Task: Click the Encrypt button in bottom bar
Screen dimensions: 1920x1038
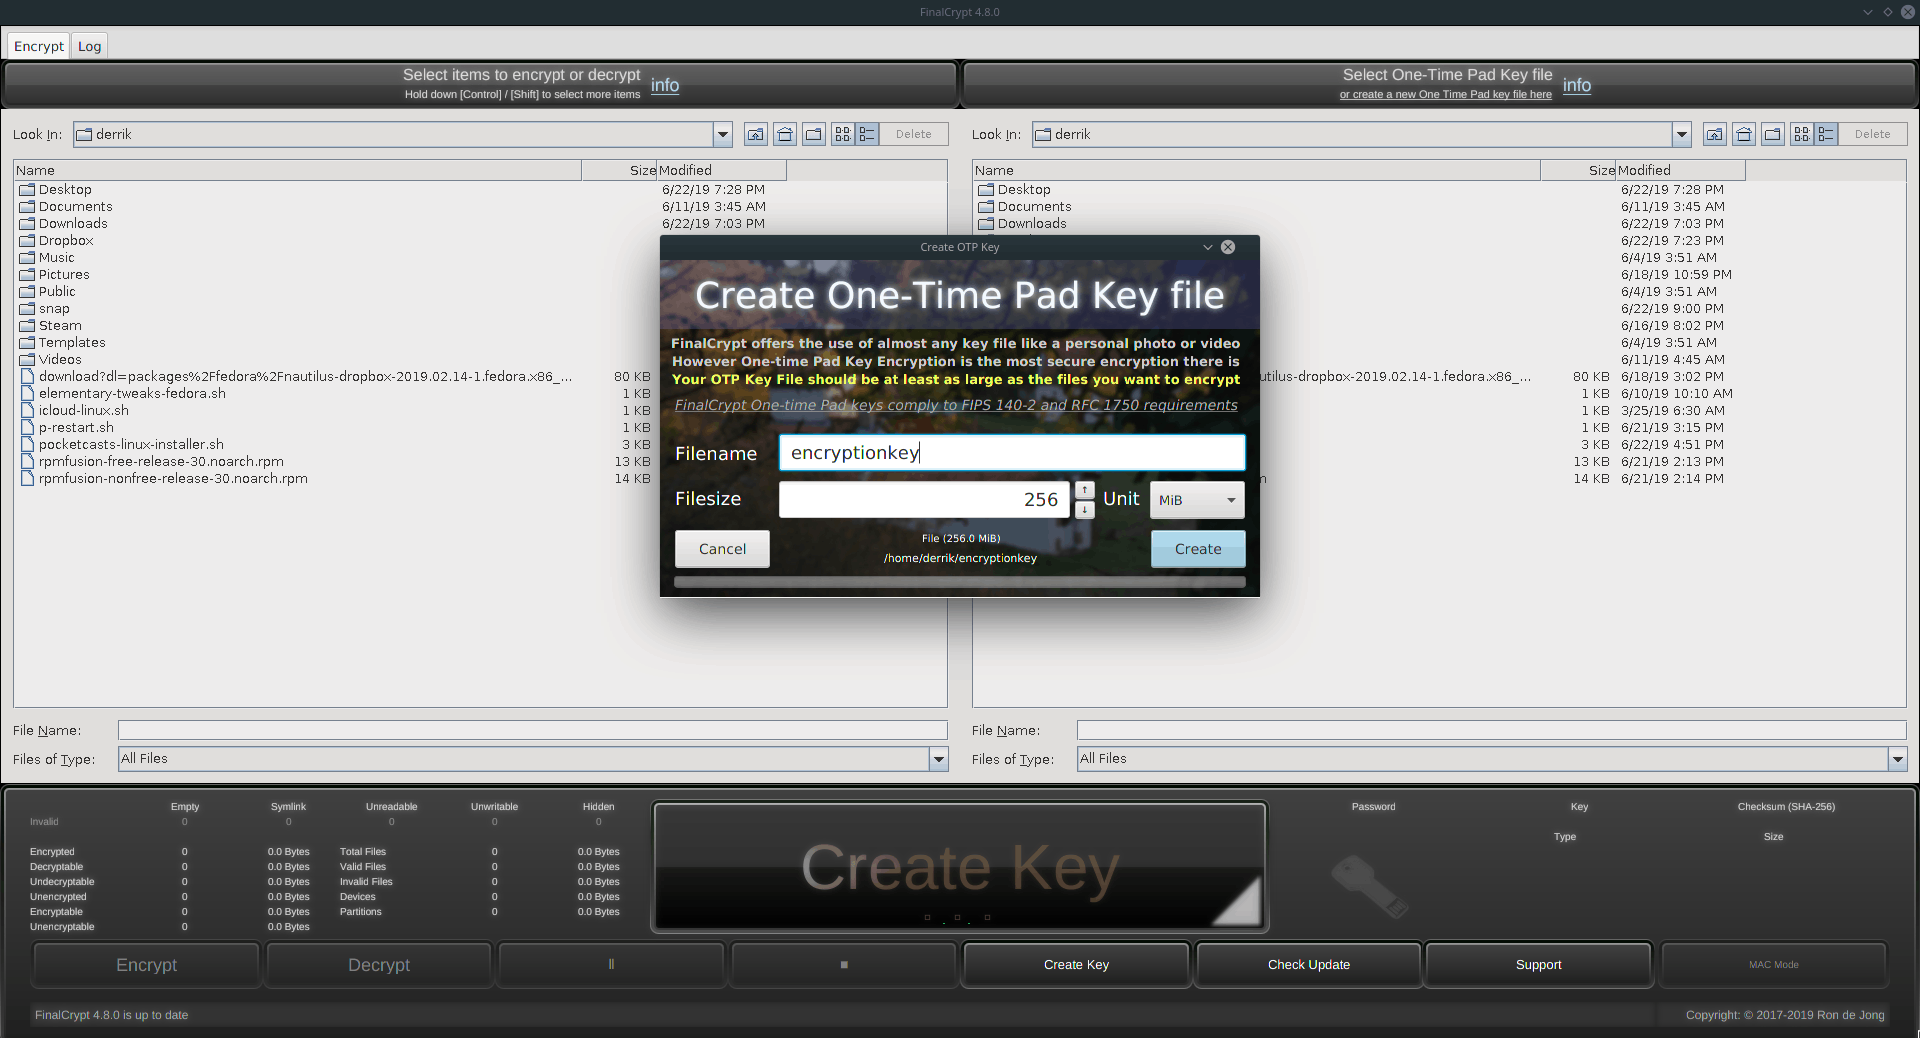Action: tap(146, 965)
